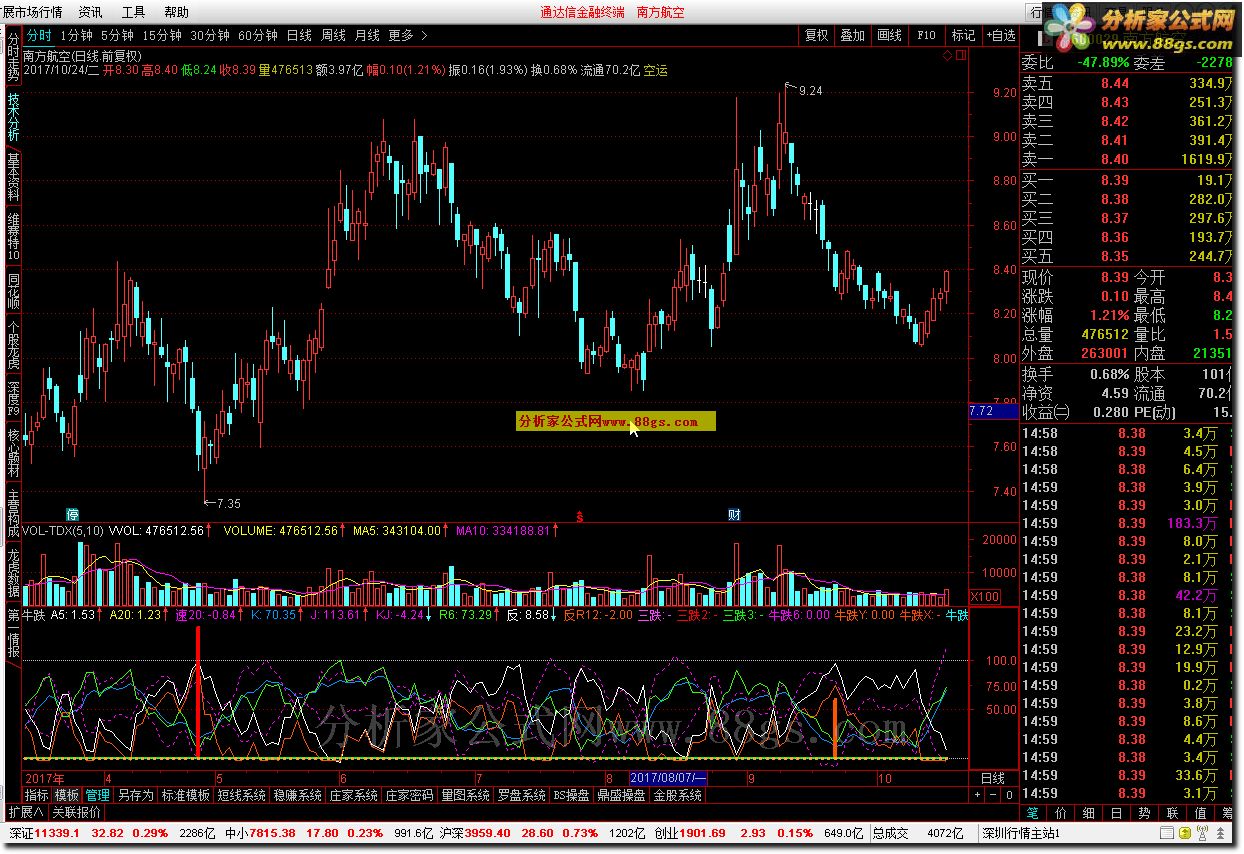Select the 稳赚系统 template
The height and width of the screenshot is (854, 1244).
pos(298,795)
